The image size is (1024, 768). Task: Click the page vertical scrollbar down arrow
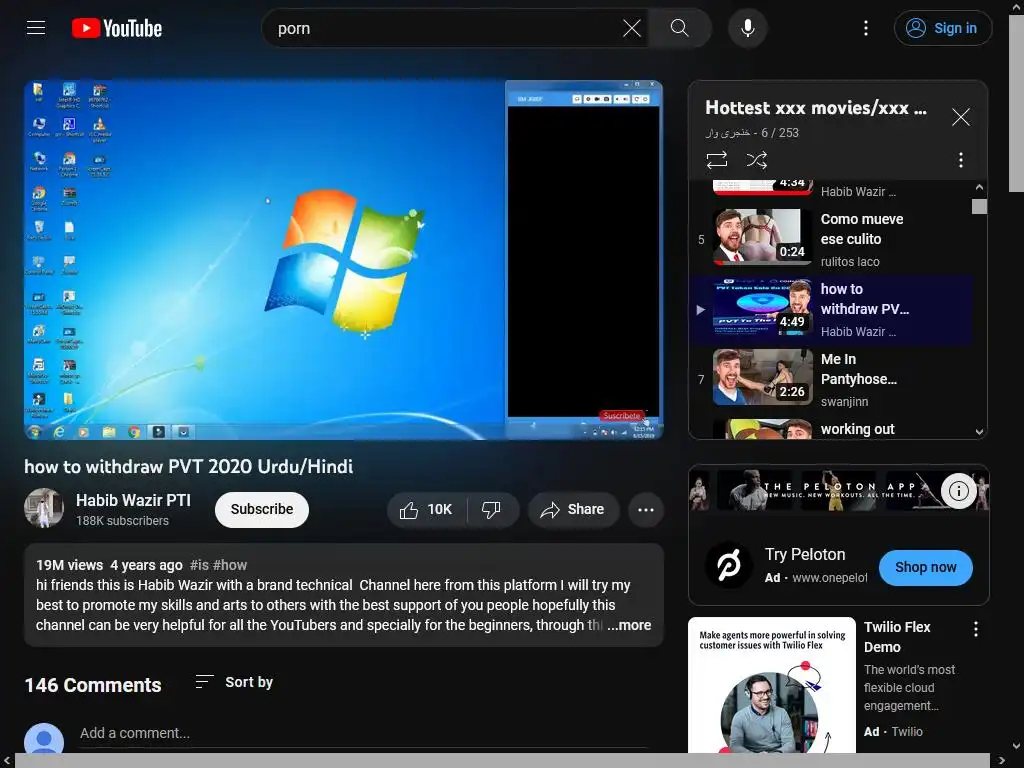(x=1016, y=746)
